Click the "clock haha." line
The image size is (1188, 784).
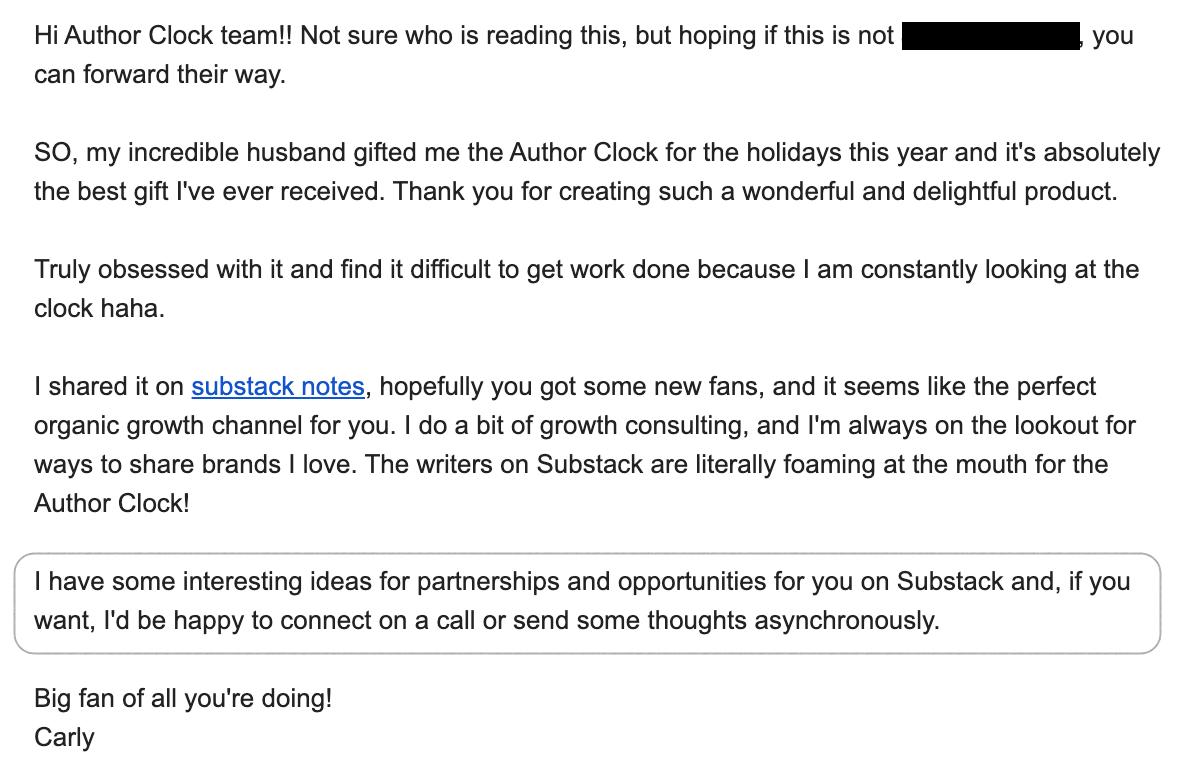point(99,309)
